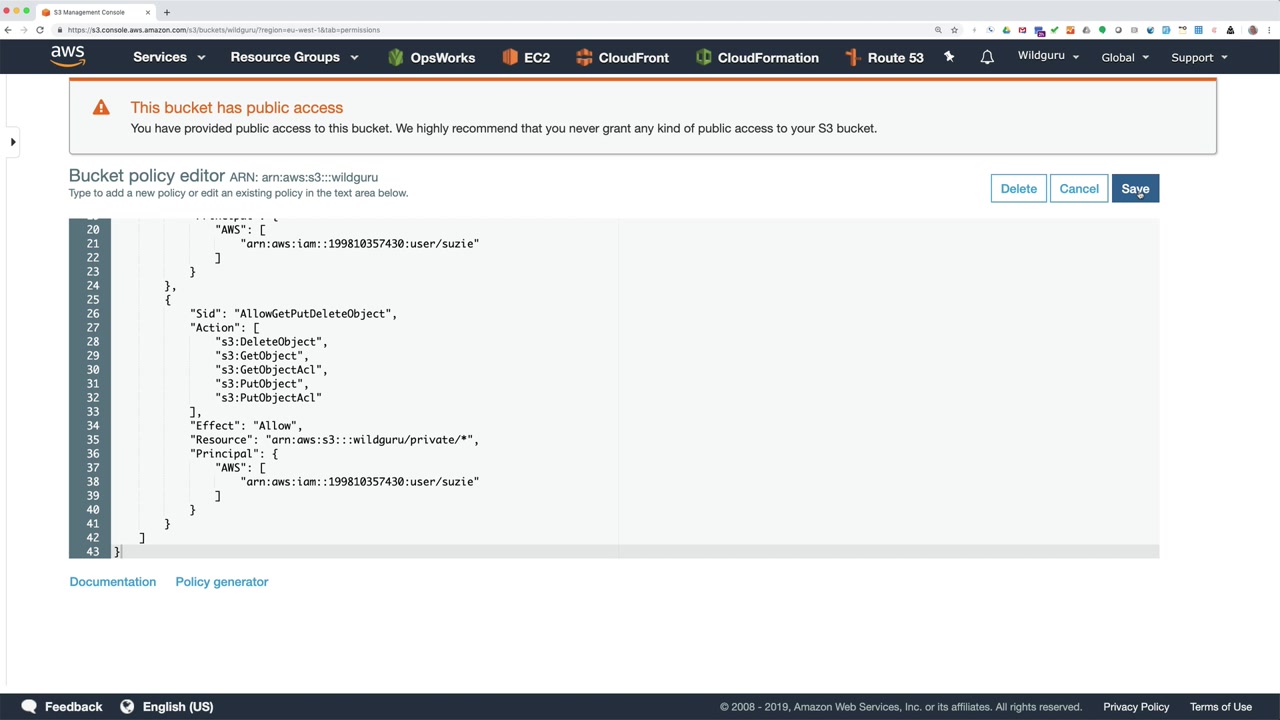
Task: Click the browser address bar URL
Action: [224, 30]
